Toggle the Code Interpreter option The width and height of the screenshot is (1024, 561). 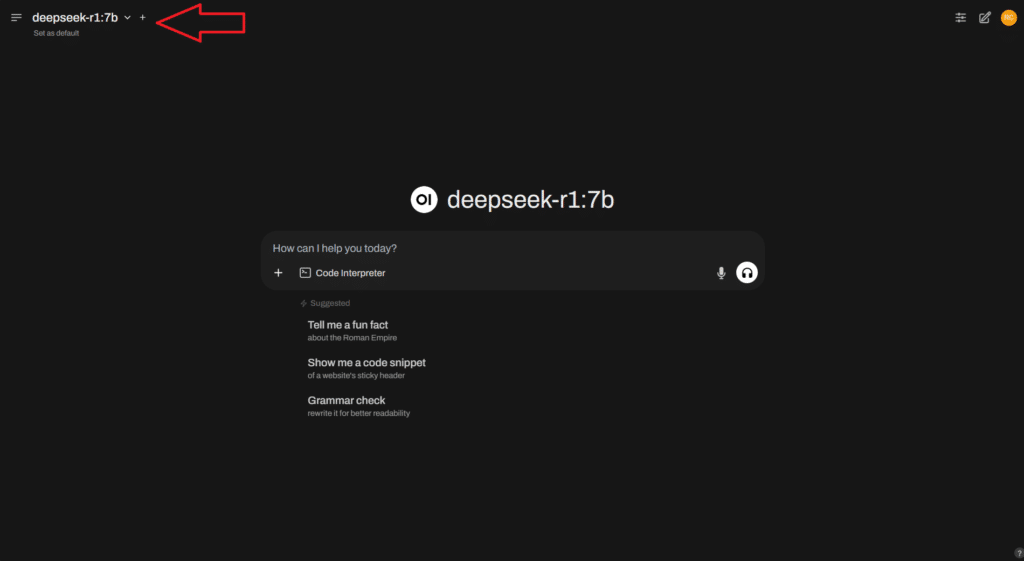[x=342, y=273]
